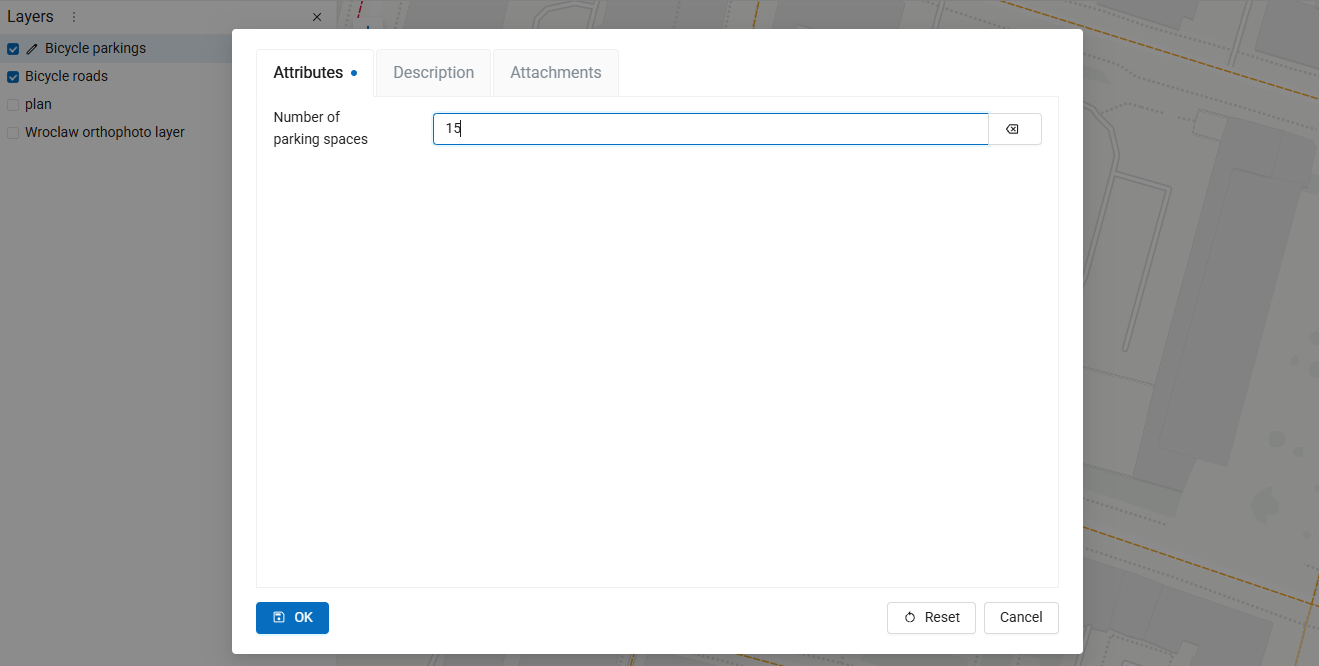Click the pencil edit icon beside Bicycle parkings
This screenshot has height=666, width=1319.
(x=32, y=49)
